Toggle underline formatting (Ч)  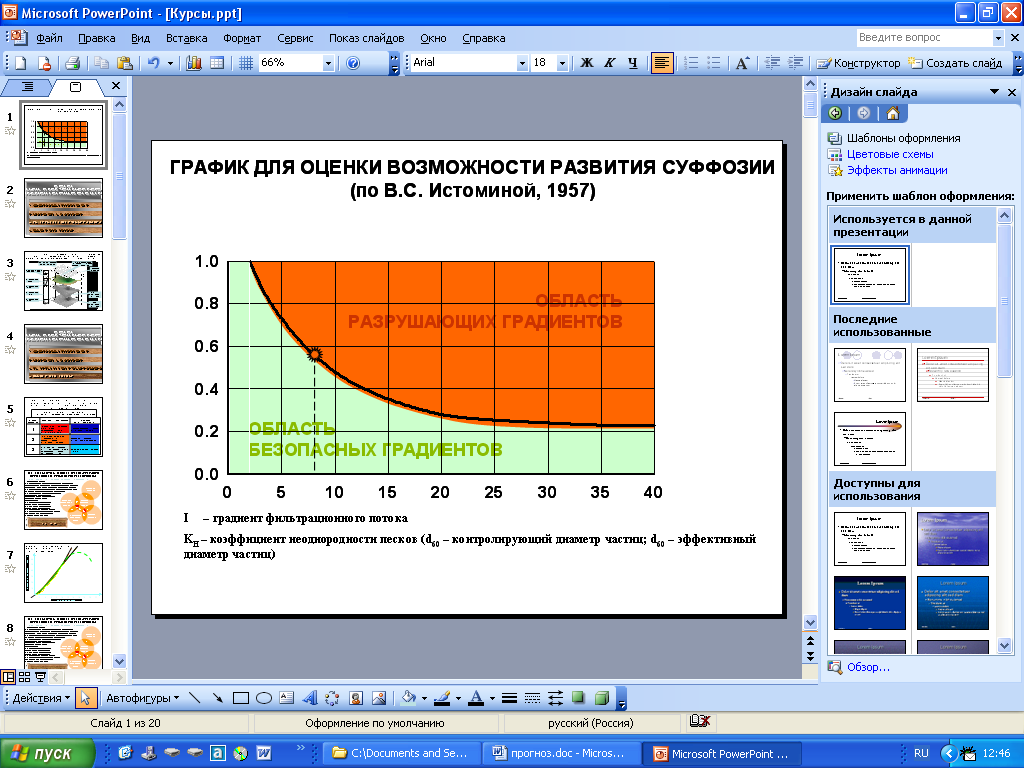click(x=632, y=63)
